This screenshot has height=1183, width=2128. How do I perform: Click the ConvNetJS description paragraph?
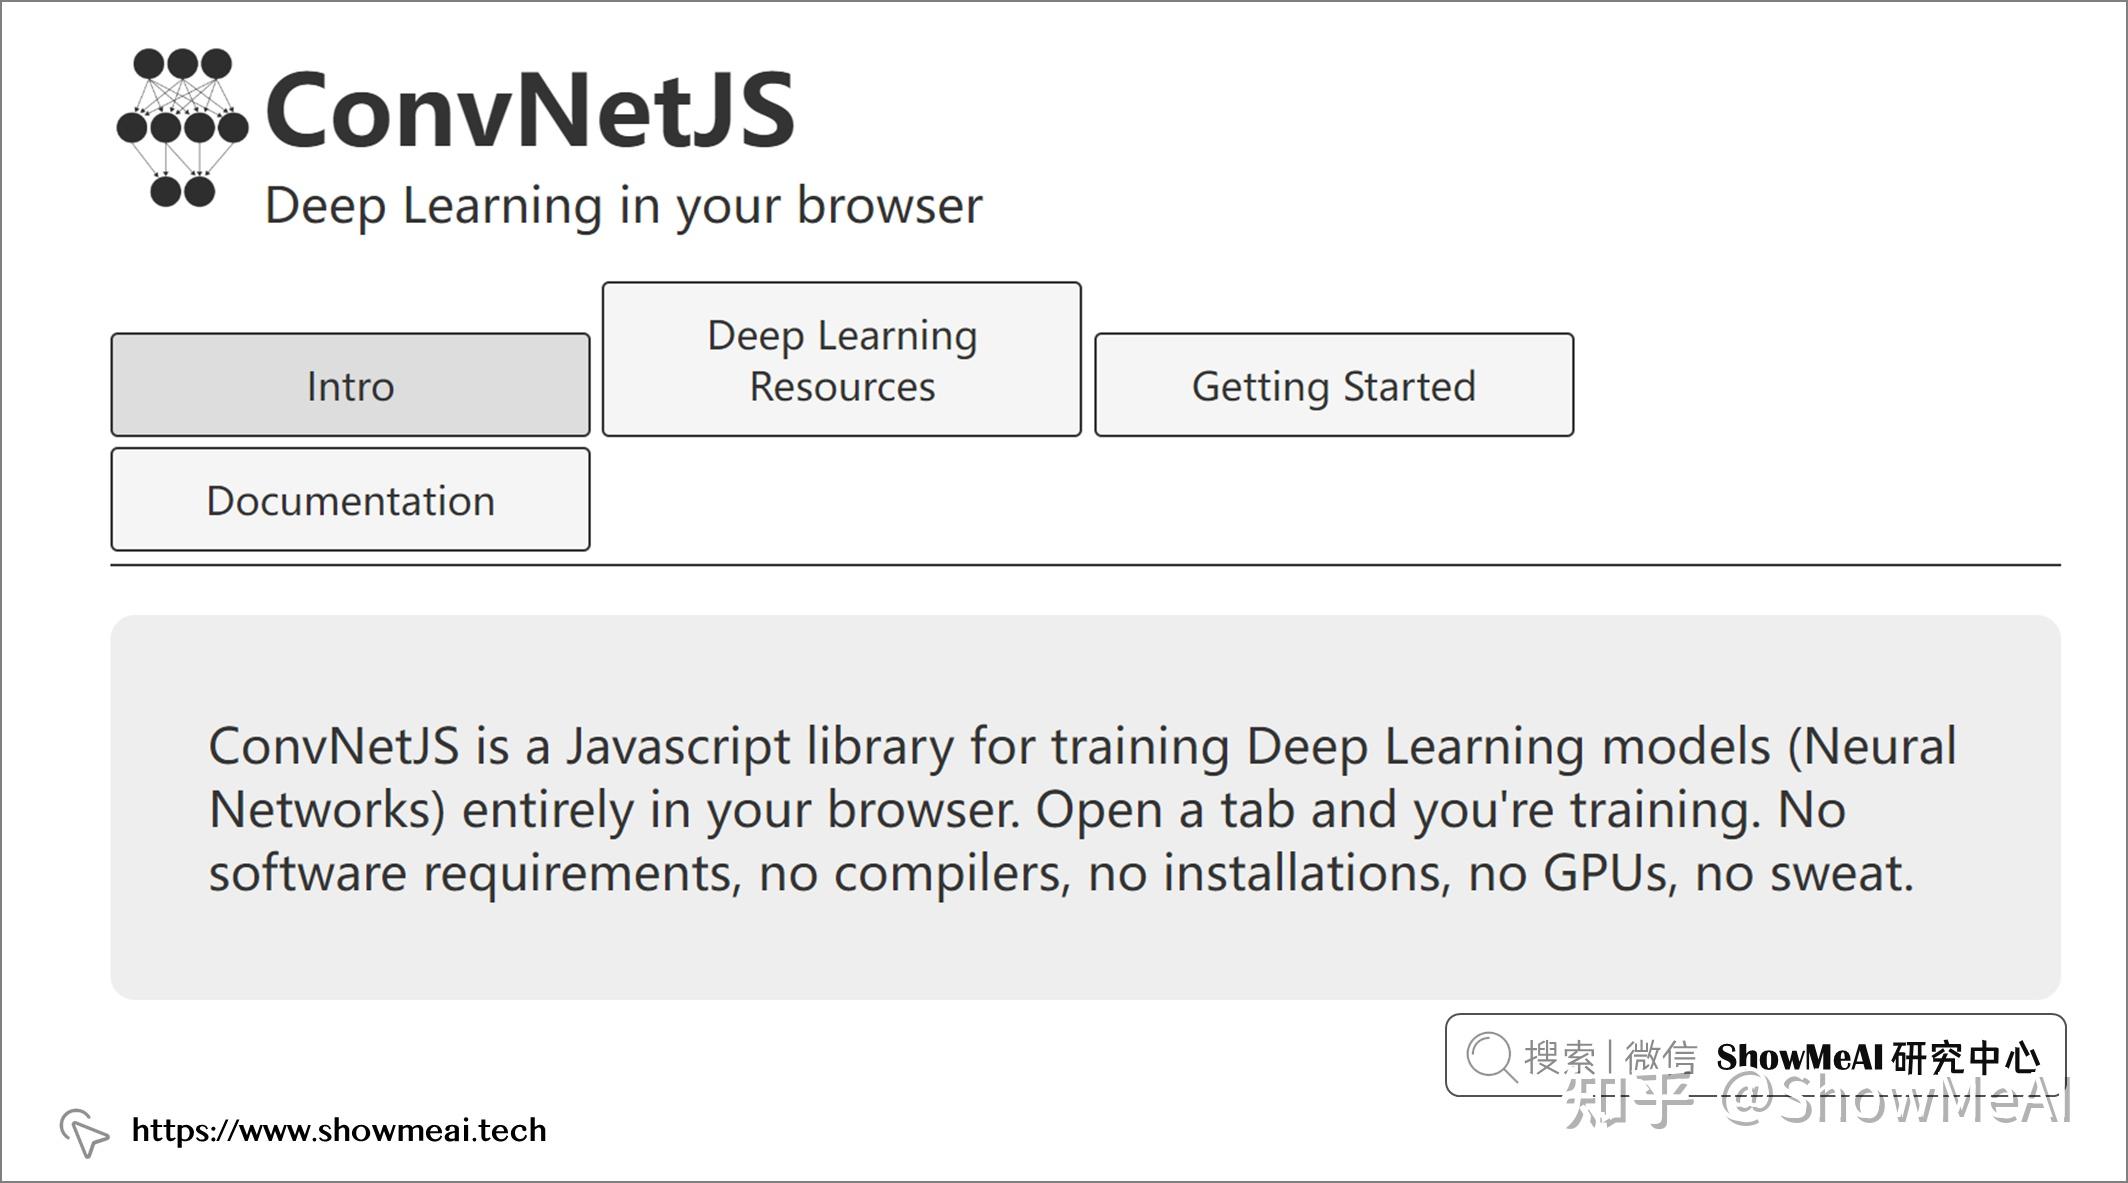[1082, 809]
